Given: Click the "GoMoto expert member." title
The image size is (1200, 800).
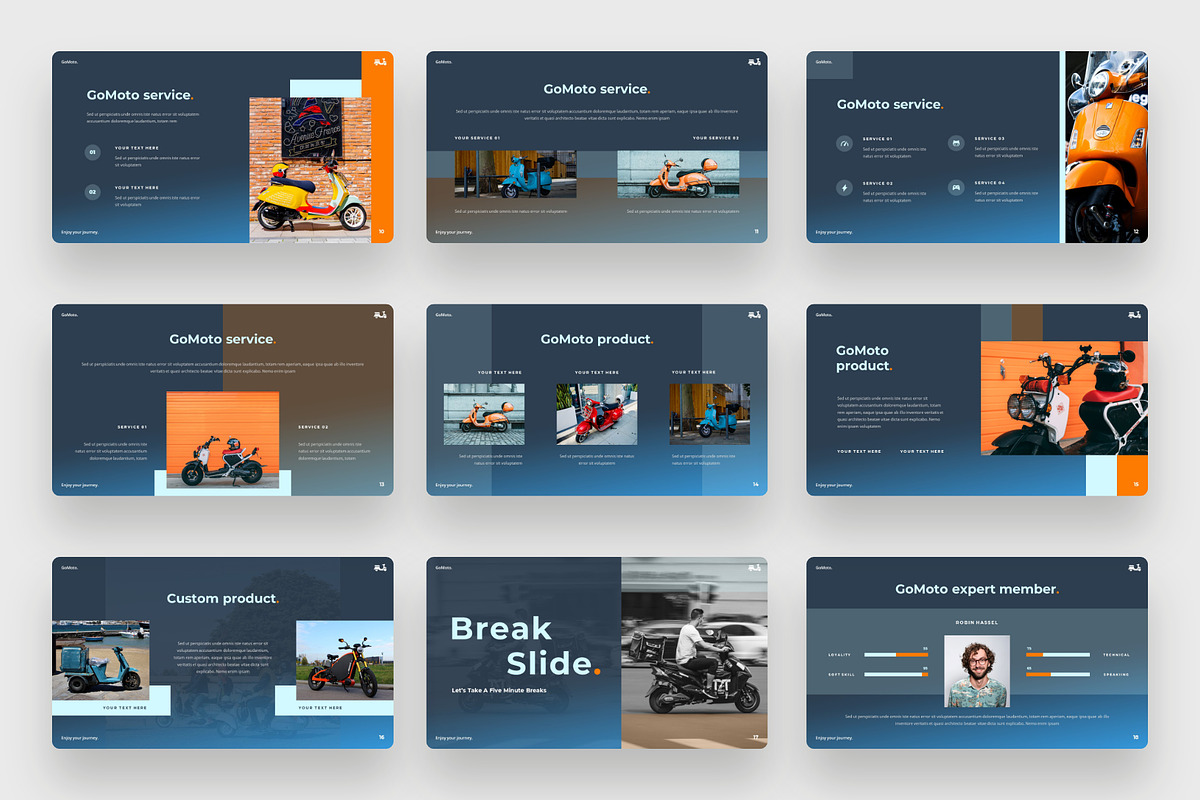Looking at the screenshot, I should tap(977, 589).
